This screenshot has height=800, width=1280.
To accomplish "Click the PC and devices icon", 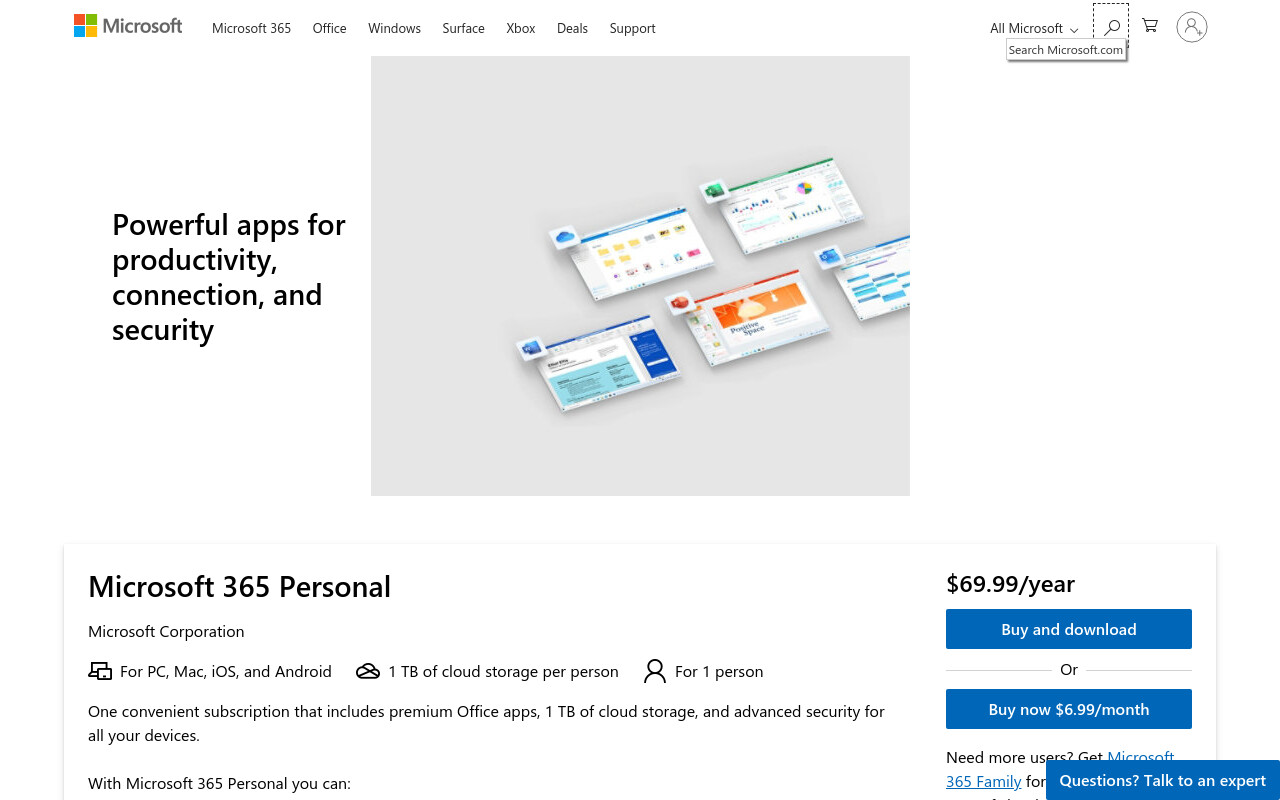I will tap(100, 671).
